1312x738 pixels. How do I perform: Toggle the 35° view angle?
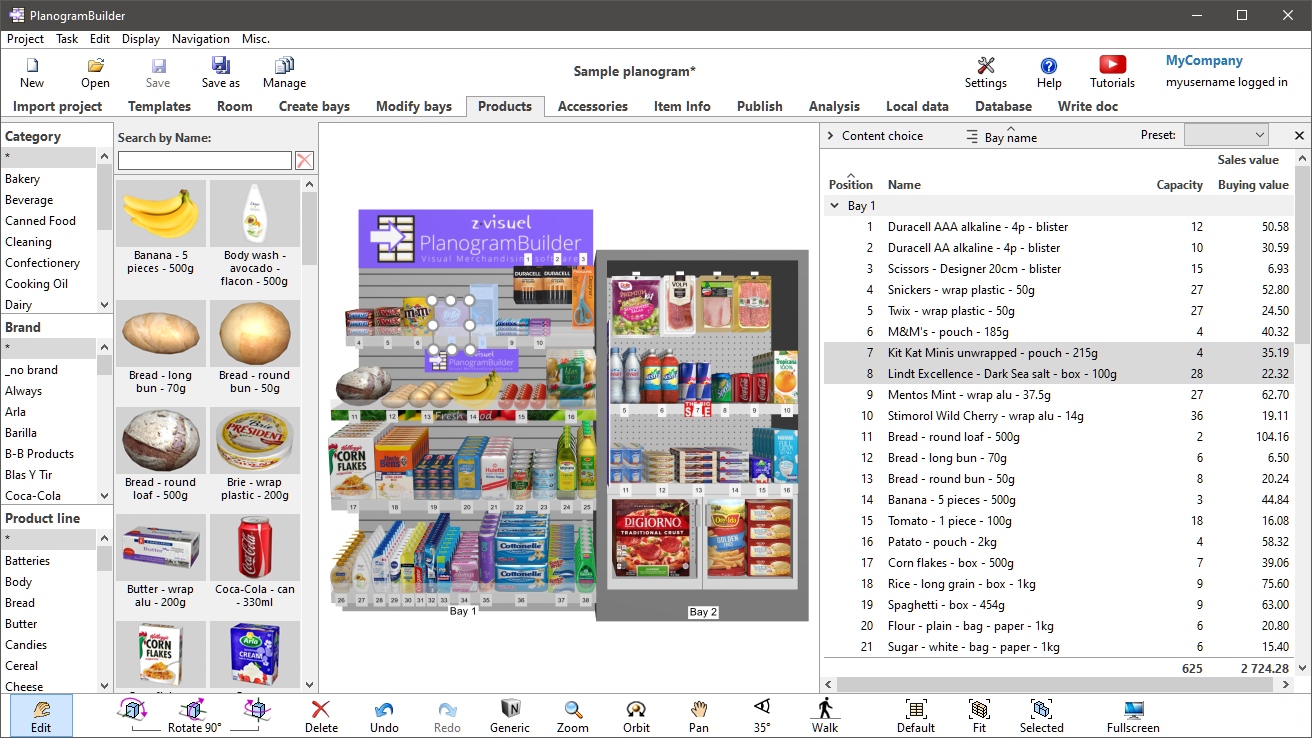(x=761, y=712)
